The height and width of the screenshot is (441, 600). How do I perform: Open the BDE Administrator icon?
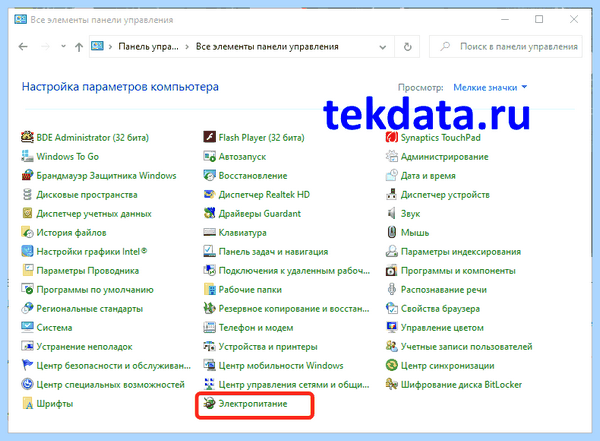[27, 137]
